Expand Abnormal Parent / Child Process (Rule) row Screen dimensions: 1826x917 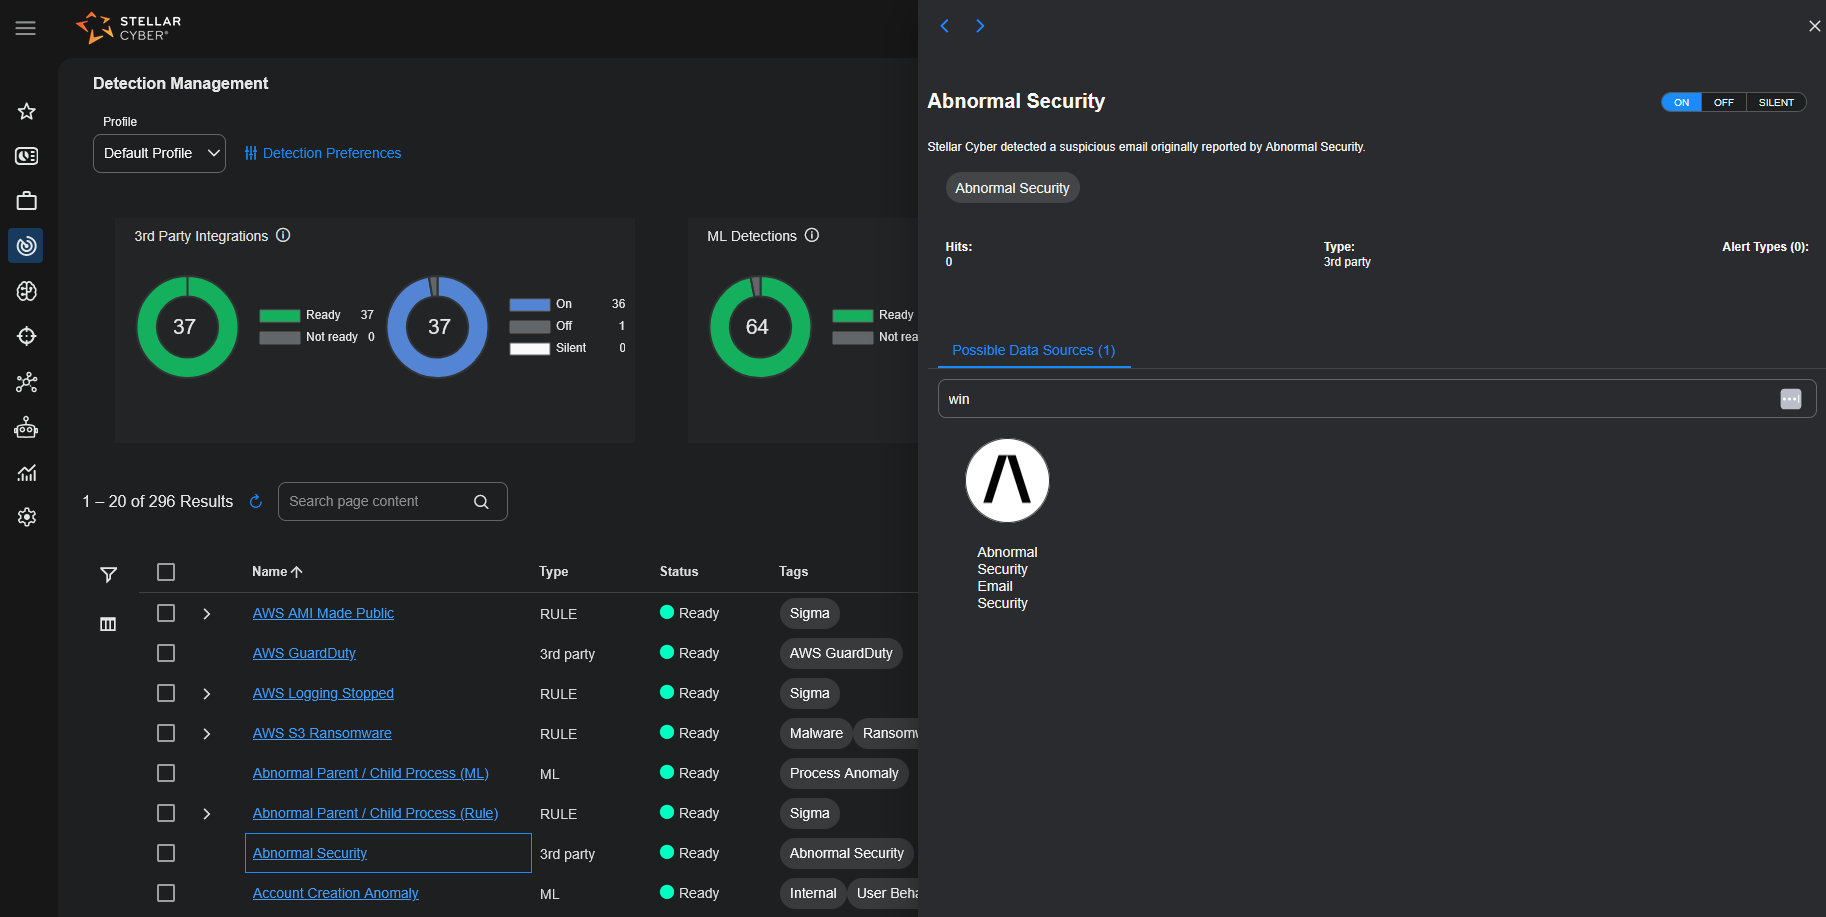[207, 813]
